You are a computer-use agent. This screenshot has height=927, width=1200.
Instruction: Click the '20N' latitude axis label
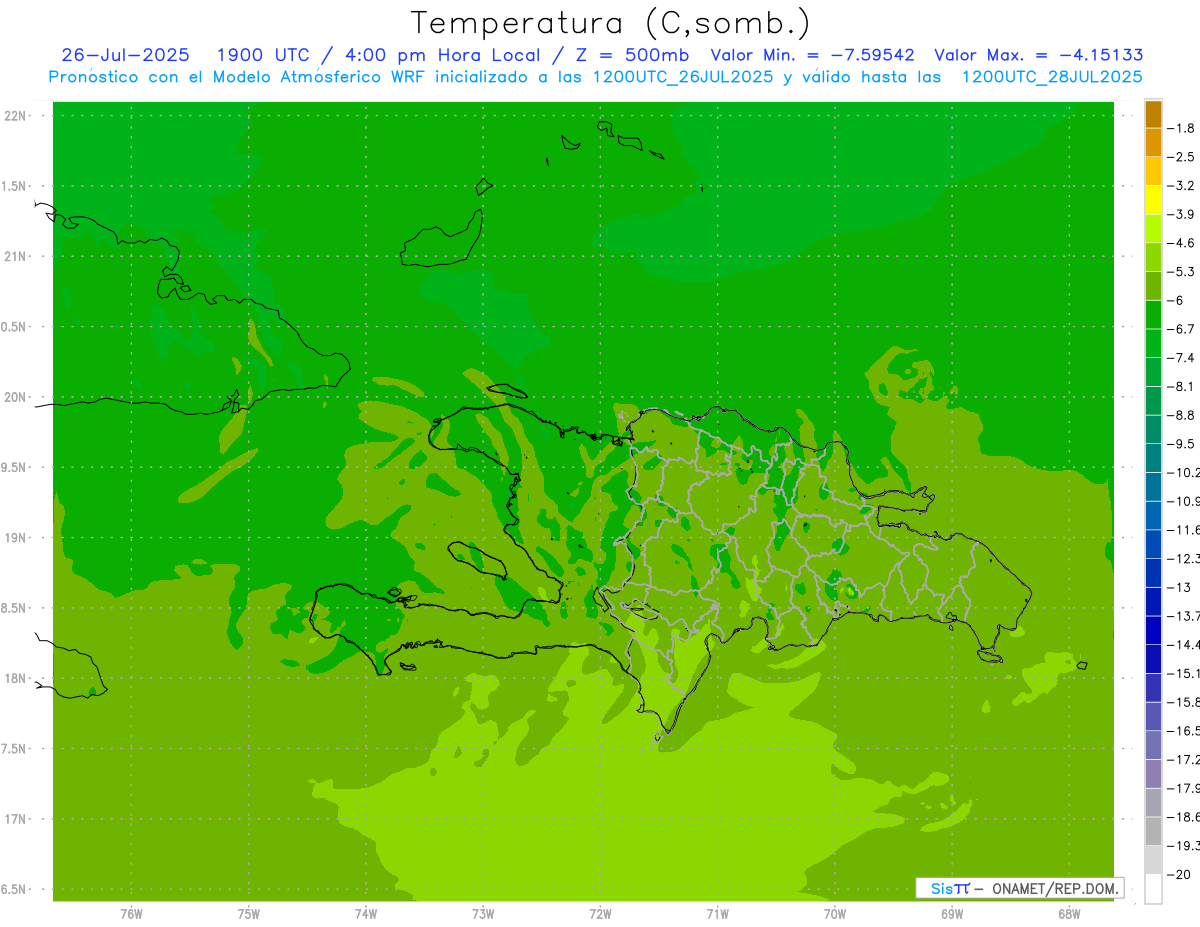coord(16,397)
